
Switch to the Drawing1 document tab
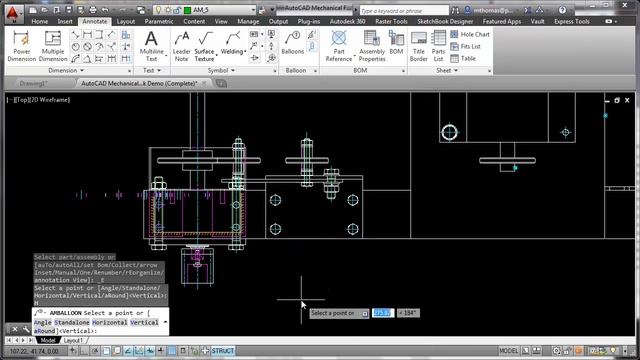point(34,83)
